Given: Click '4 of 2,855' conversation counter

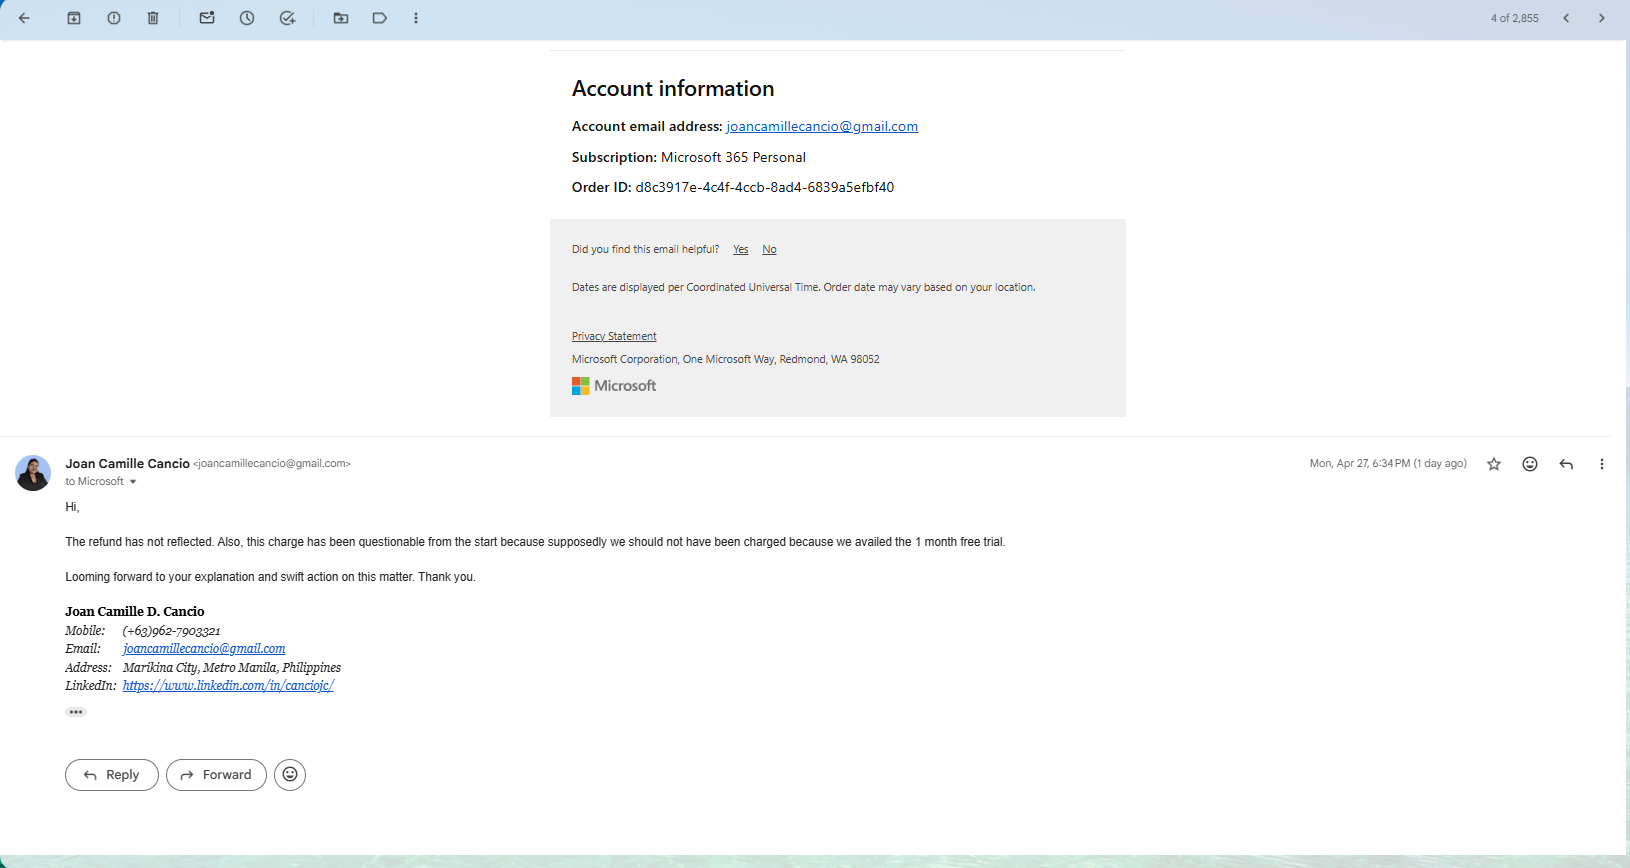Looking at the screenshot, I should pos(1514,18).
